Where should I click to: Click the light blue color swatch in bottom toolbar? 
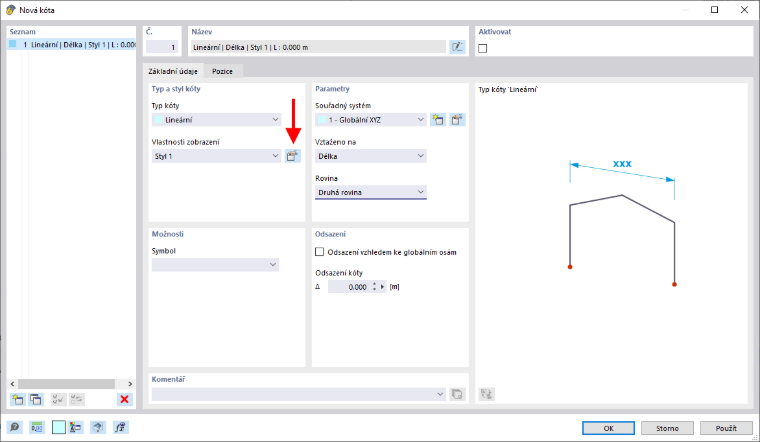click(59, 427)
